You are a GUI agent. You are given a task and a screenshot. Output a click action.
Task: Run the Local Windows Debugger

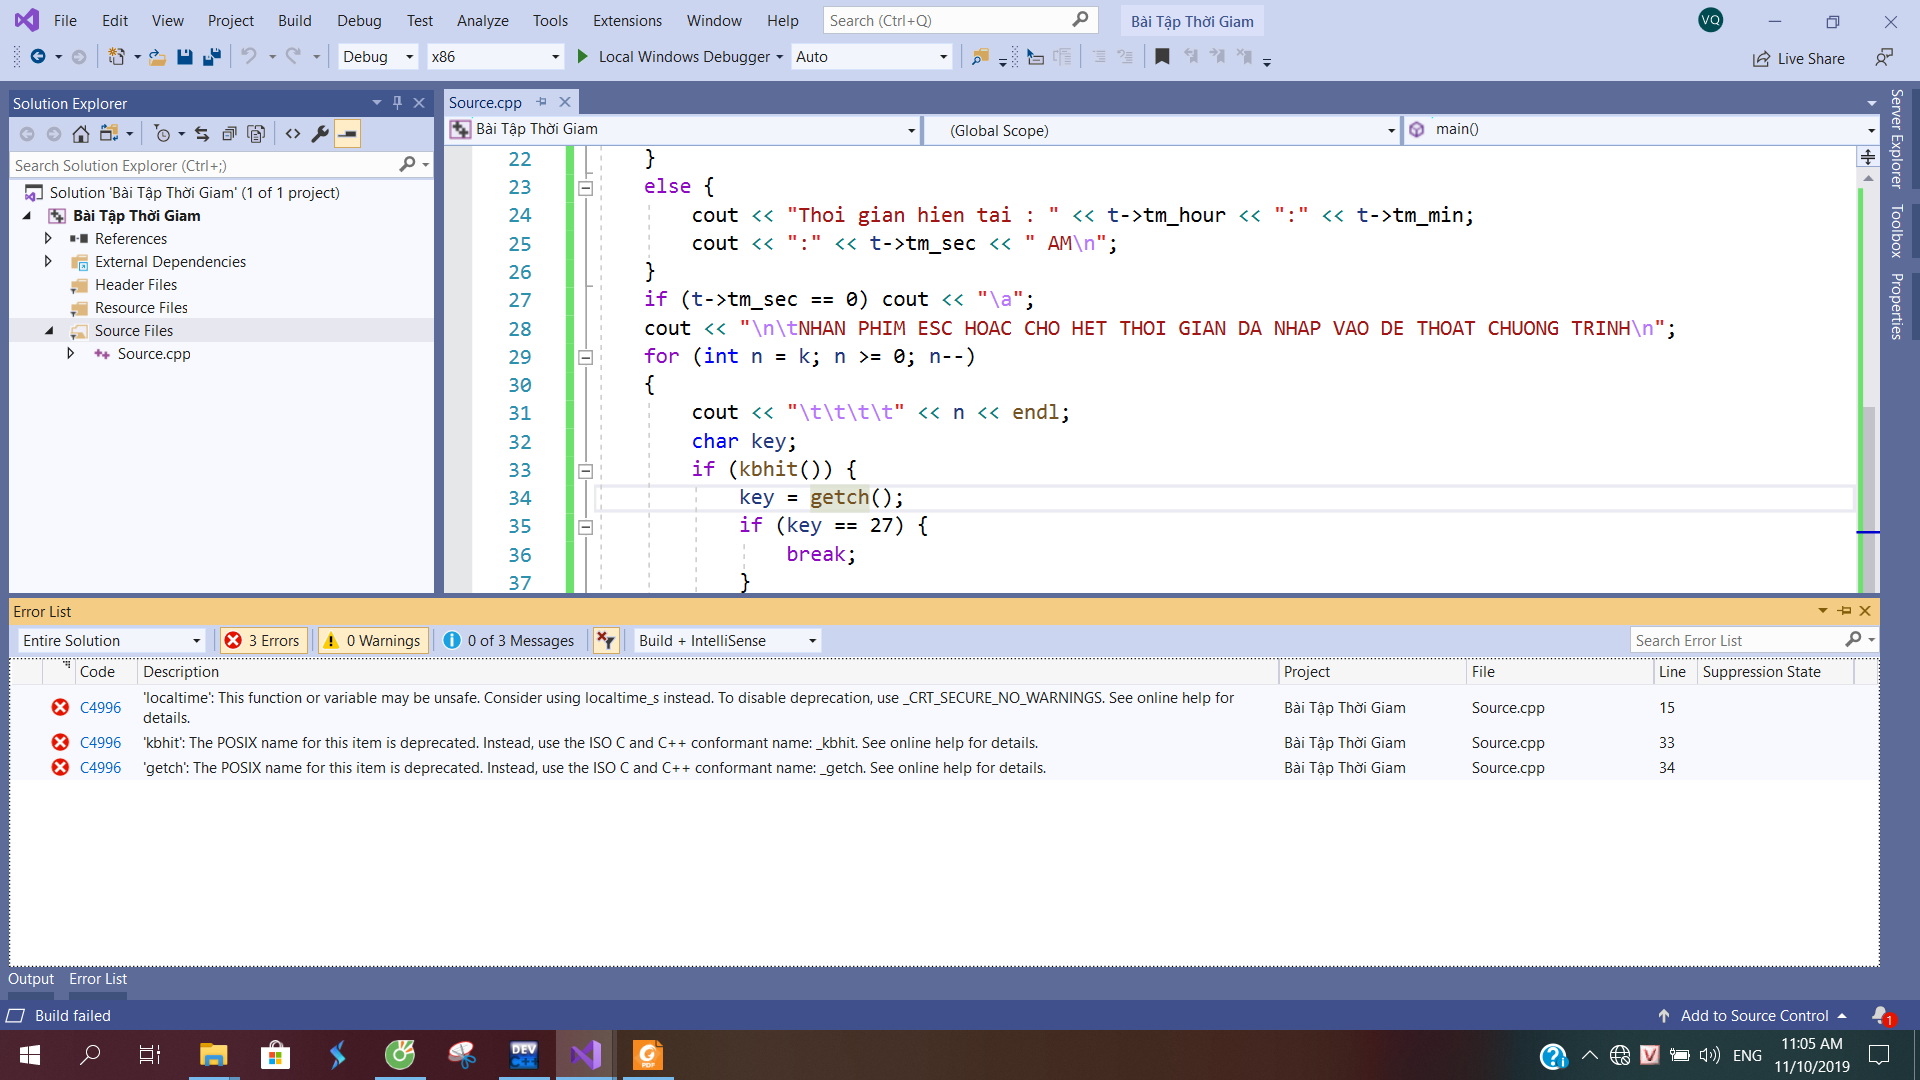(680, 57)
